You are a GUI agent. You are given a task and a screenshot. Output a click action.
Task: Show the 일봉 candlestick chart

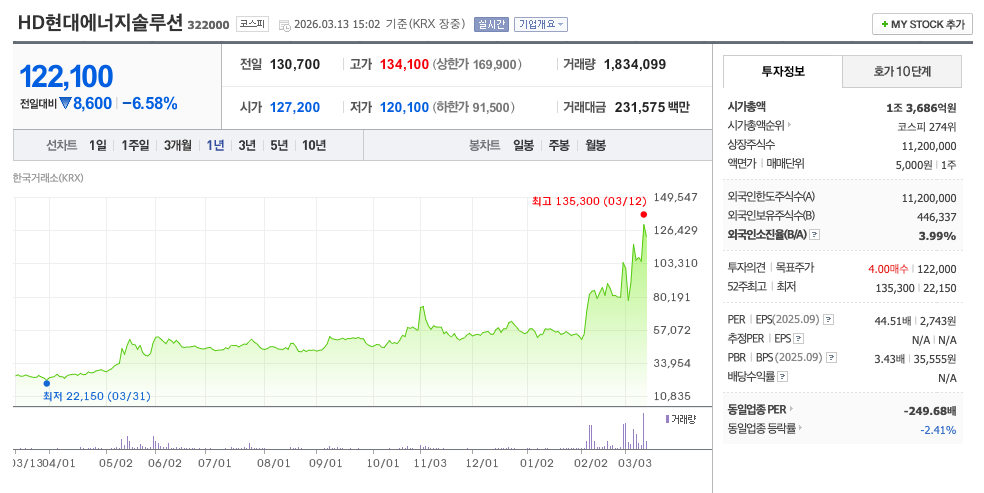click(x=523, y=146)
